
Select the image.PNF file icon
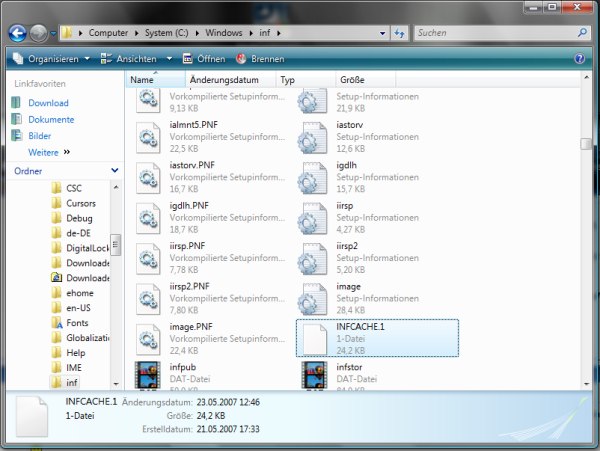pos(148,340)
